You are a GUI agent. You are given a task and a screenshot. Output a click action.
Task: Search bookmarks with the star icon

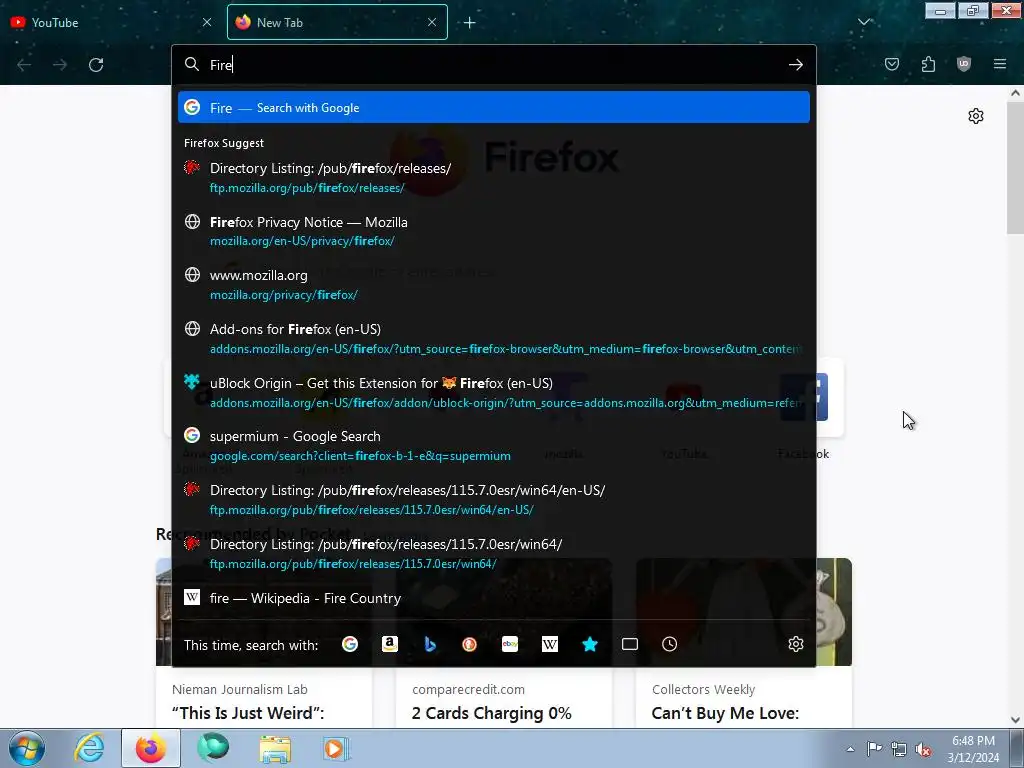[x=590, y=645]
